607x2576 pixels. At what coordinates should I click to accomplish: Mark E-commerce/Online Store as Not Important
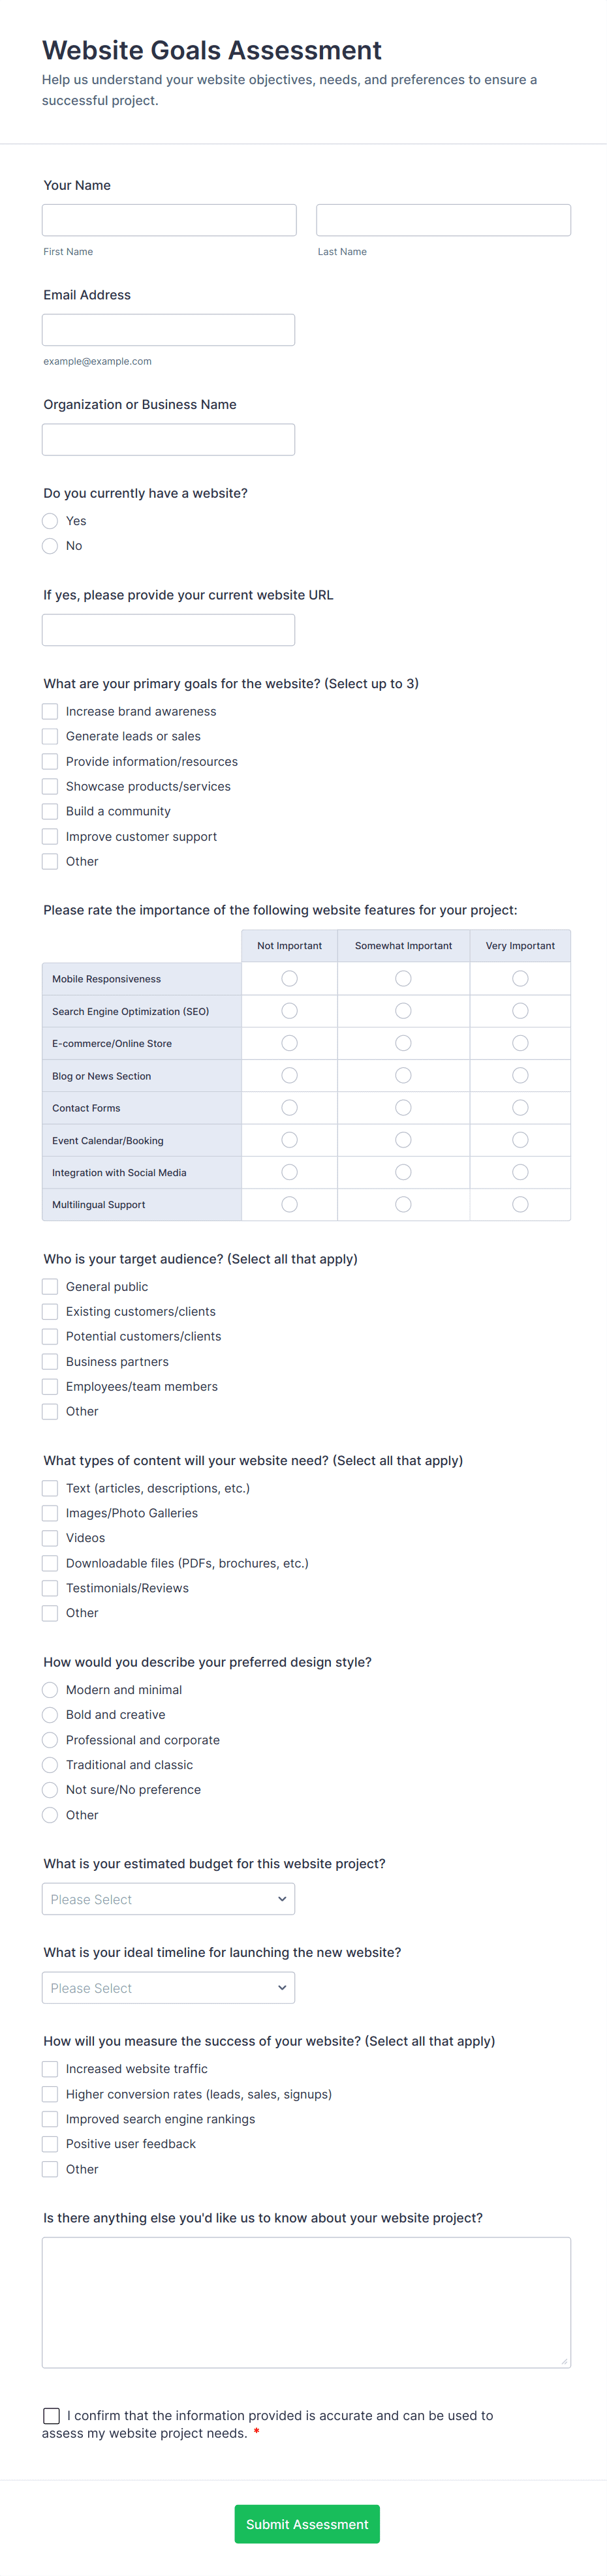pos(289,1042)
